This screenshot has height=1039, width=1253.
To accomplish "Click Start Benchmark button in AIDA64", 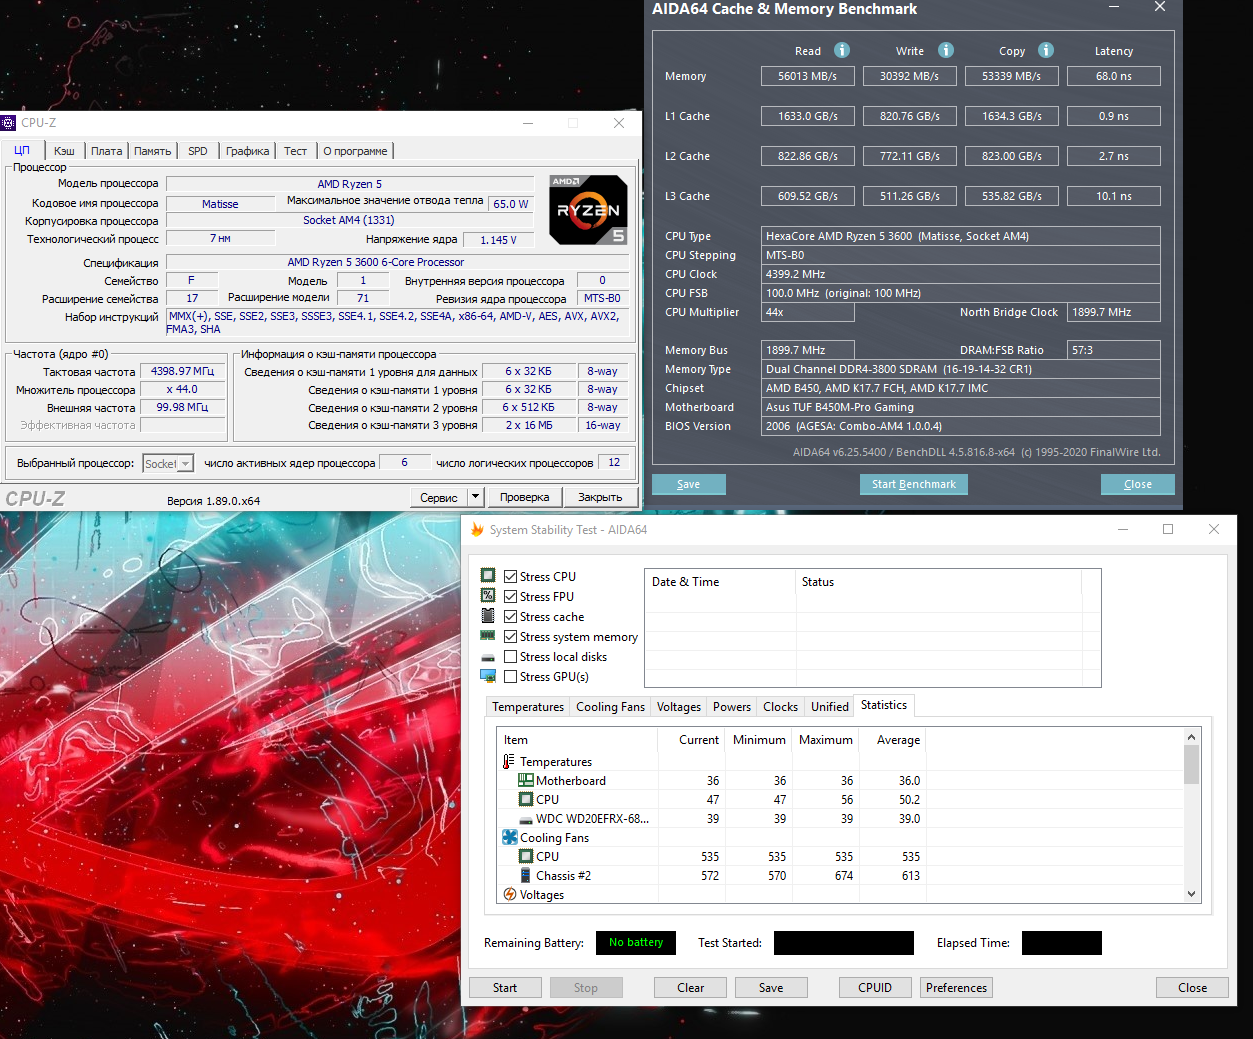I will [913, 484].
